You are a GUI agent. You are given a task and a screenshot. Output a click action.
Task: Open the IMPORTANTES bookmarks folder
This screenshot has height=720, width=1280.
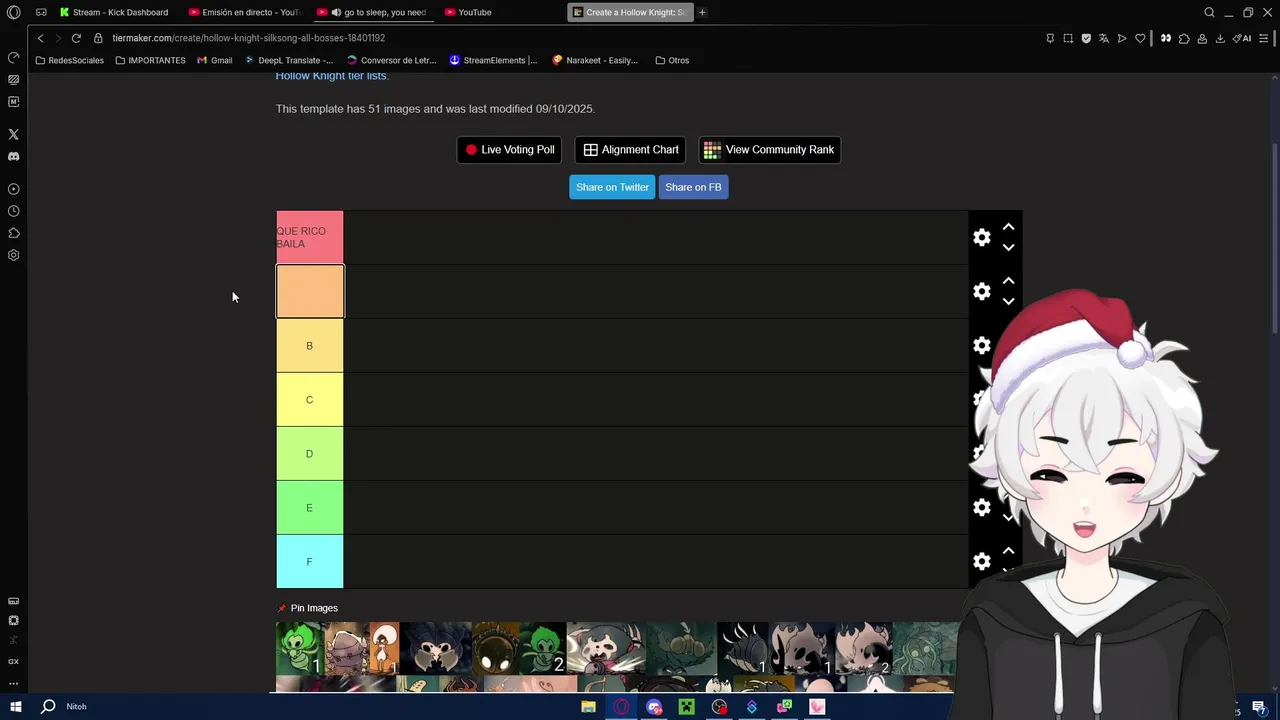150,60
